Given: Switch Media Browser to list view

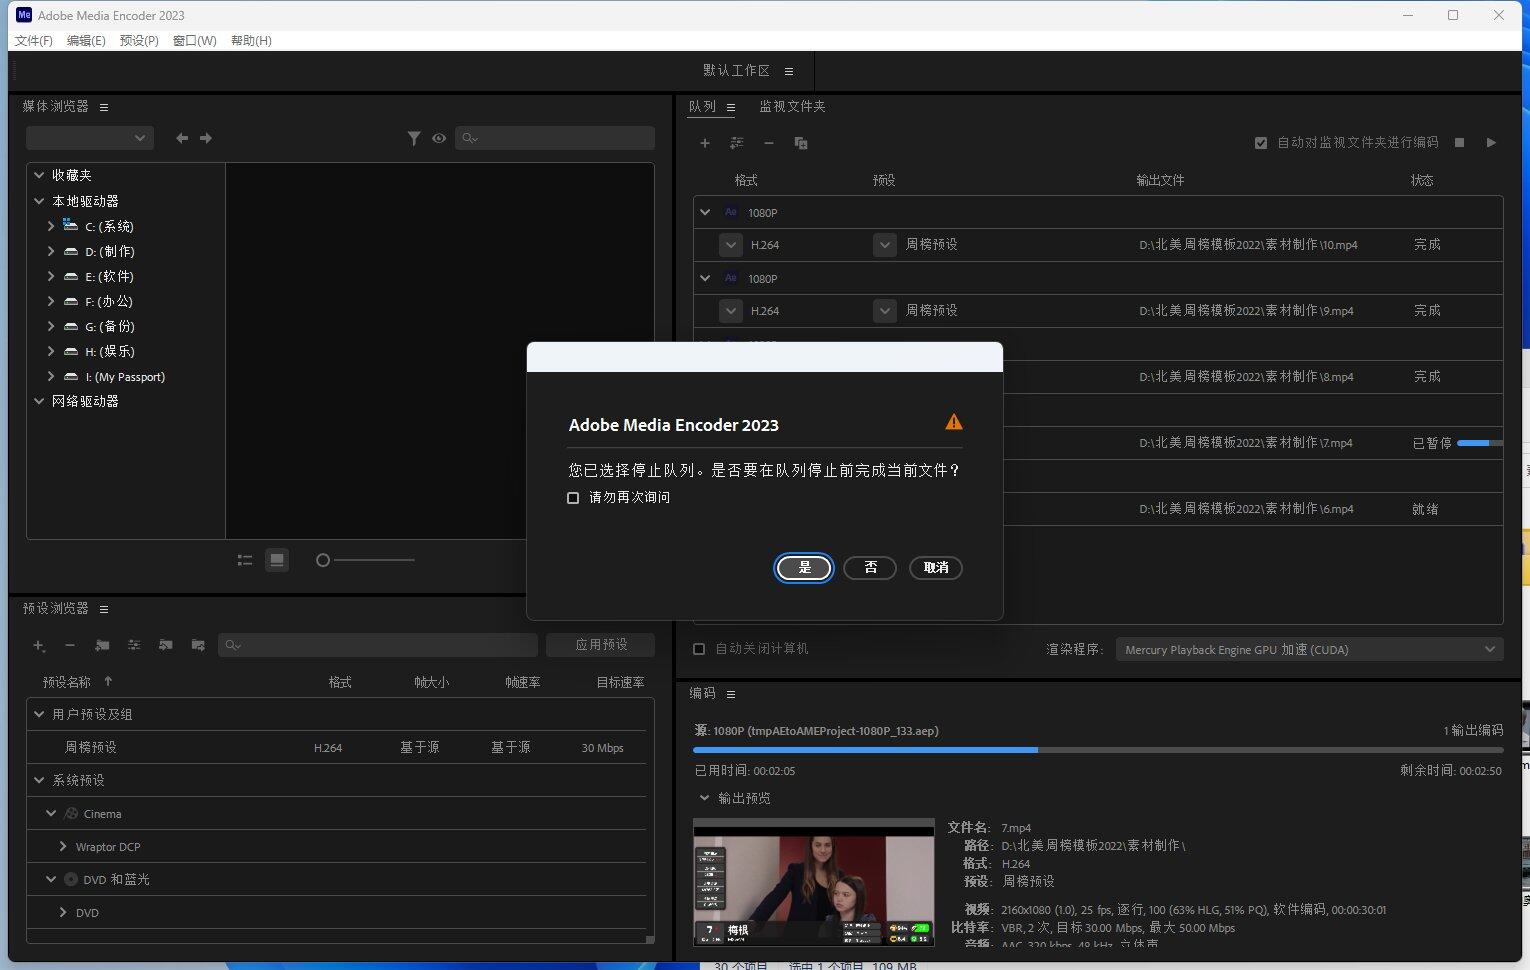Looking at the screenshot, I should coord(245,560).
